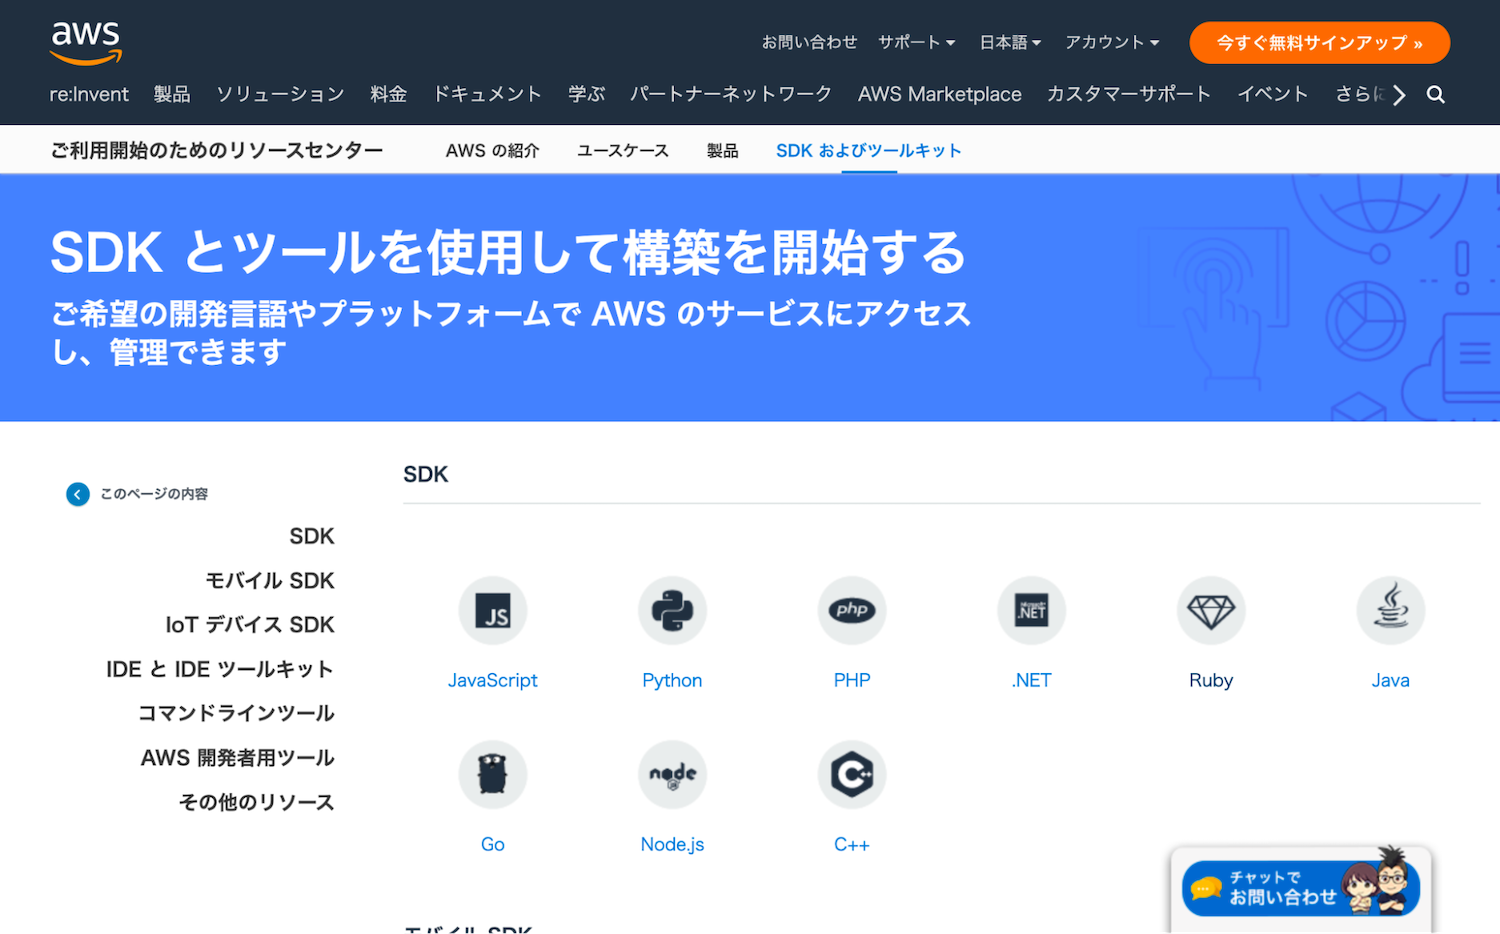Open the アカウント dropdown

click(1112, 42)
